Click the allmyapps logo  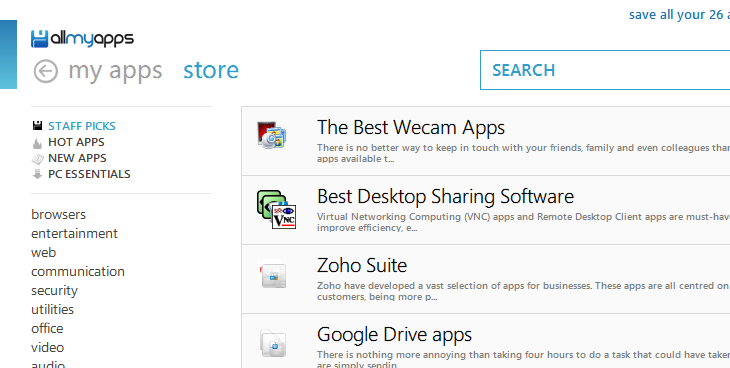82,39
